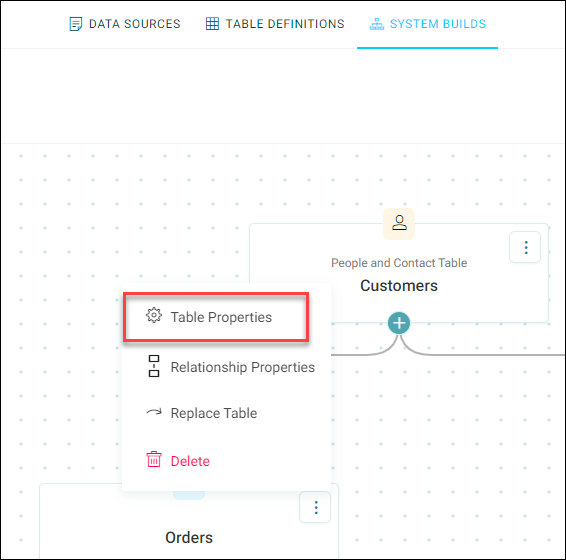Select the Orders table card title
566x560 pixels.
tap(189, 538)
